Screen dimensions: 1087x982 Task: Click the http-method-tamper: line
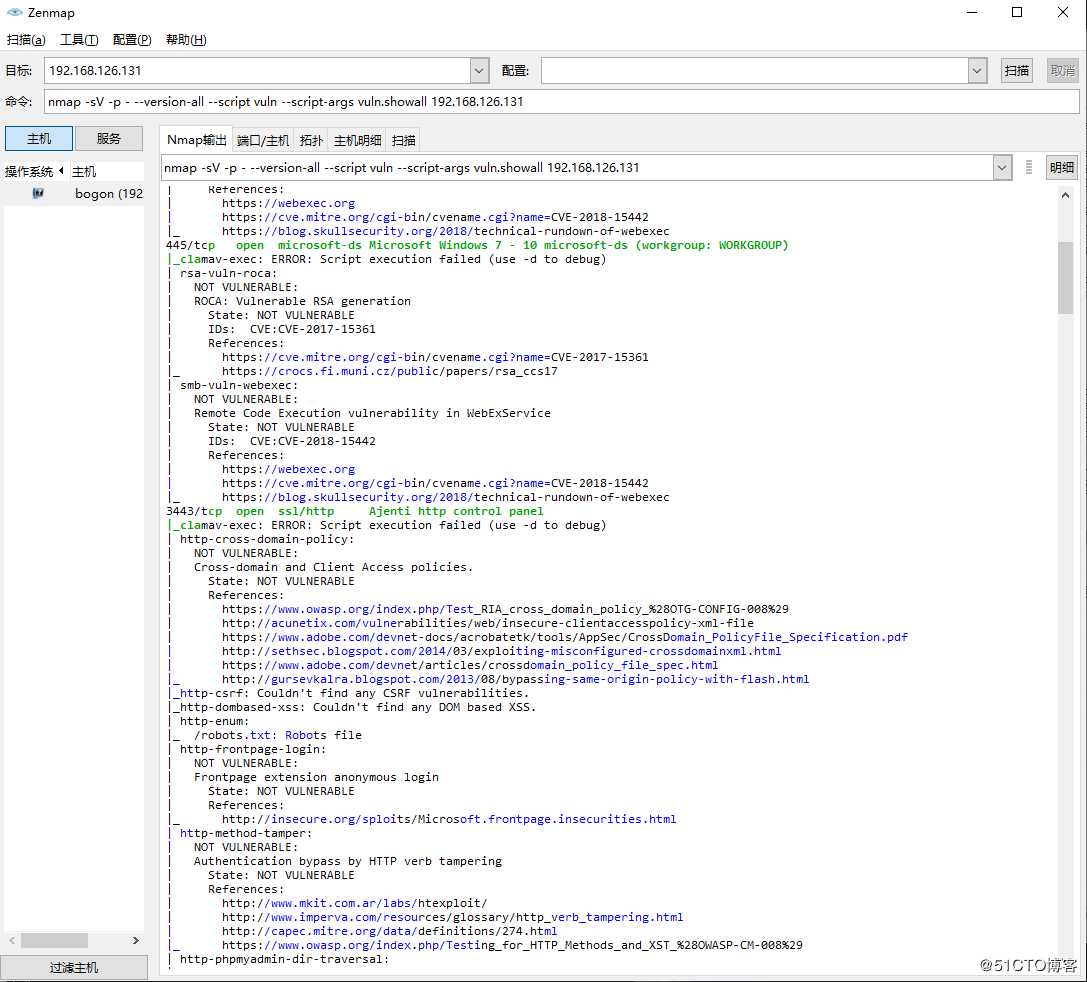tap(245, 833)
